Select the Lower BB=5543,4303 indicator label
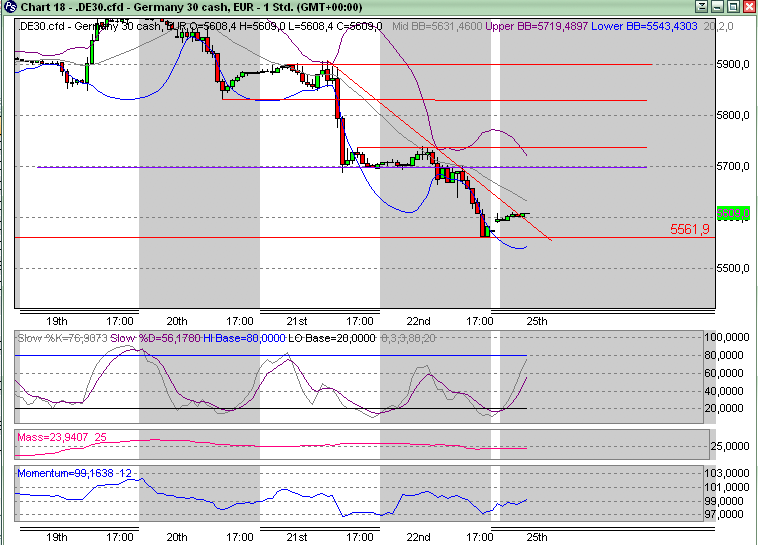 [x=644, y=26]
